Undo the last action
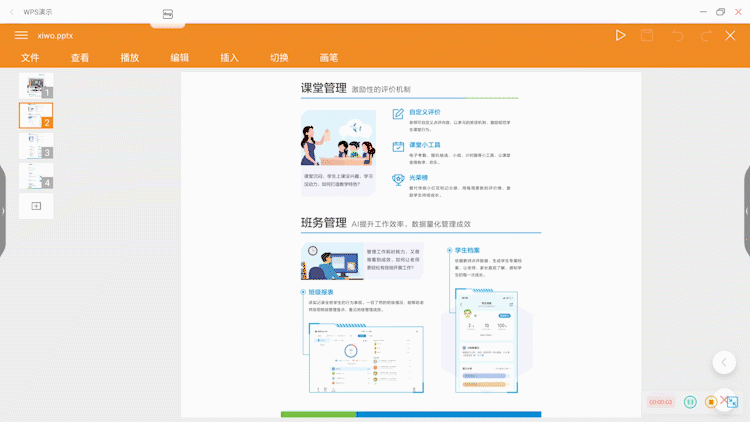Viewport: 750px width, 422px height. coord(677,35)
